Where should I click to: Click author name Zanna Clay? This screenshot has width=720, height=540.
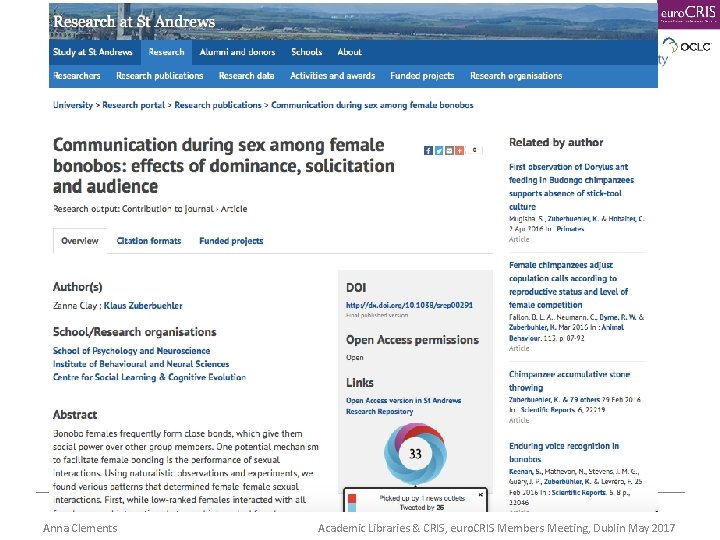pos(75,305)
